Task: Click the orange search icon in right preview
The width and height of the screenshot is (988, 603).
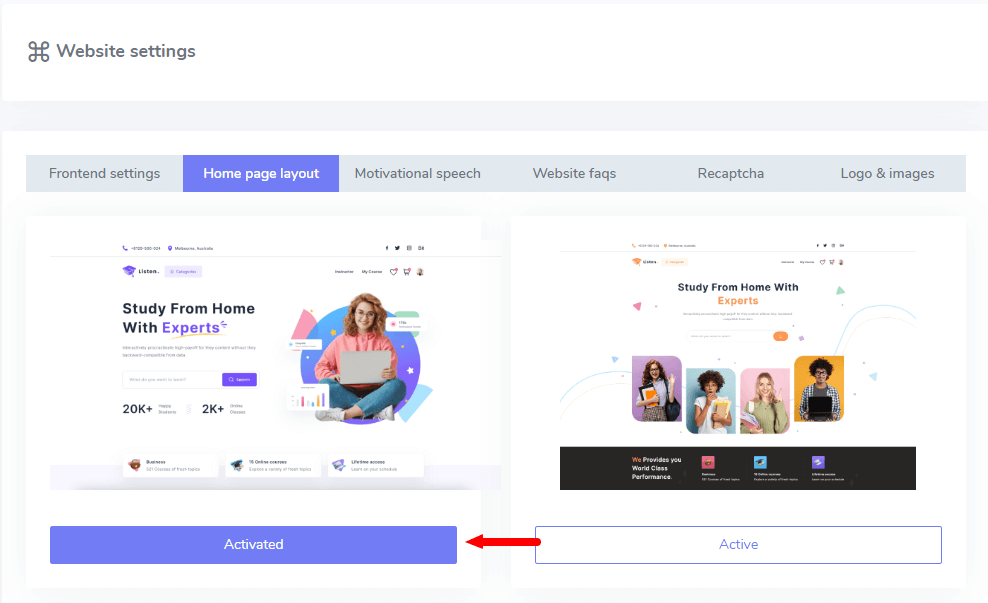Action: point(780,336)
